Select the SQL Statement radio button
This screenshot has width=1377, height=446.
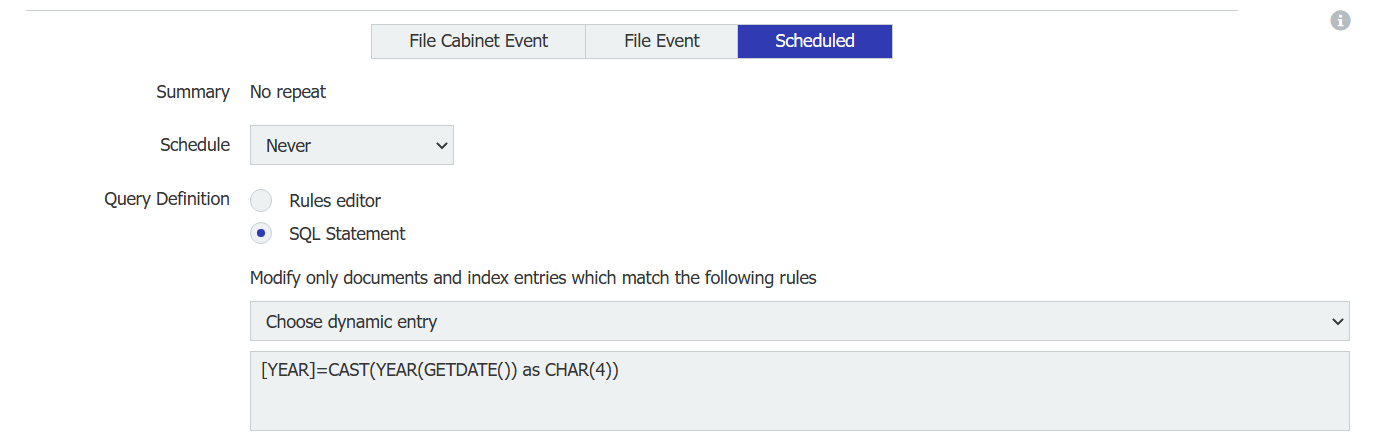tap(261, 234)
